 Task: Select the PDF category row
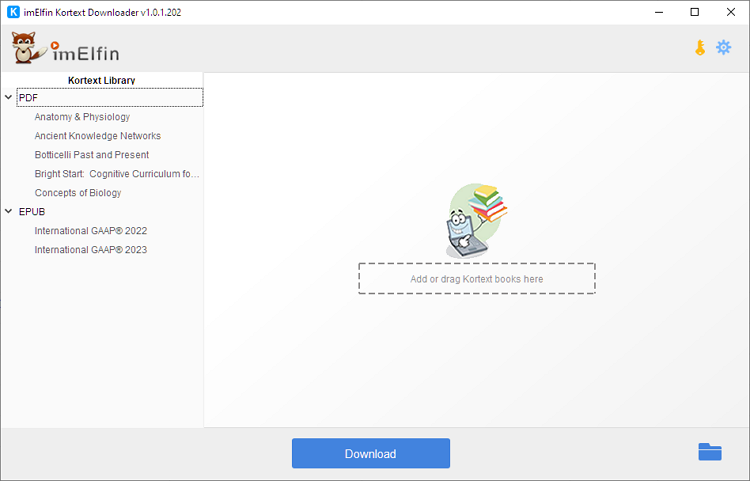[110, 98]
